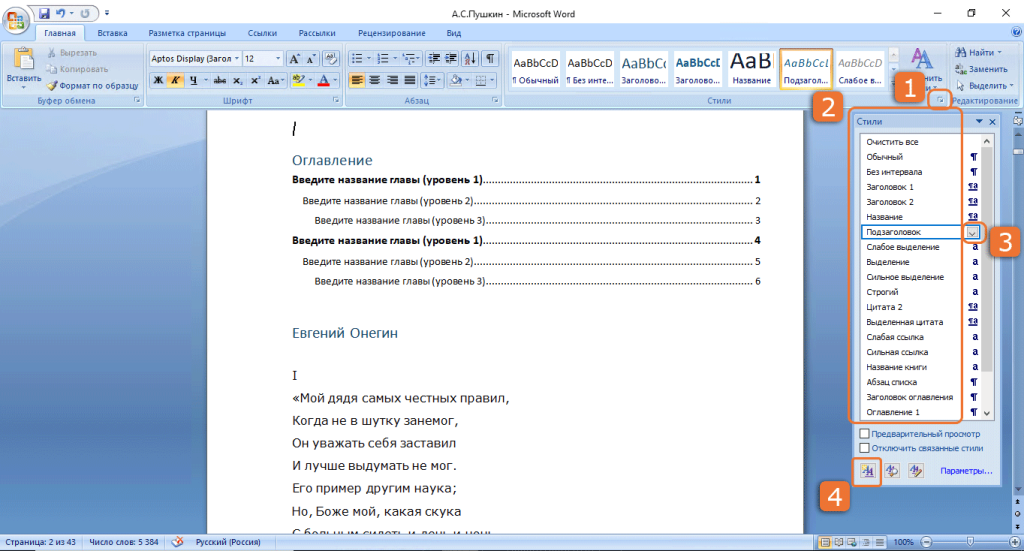Center the text
The image size is (1024, 551).
(x=374, y=80)
